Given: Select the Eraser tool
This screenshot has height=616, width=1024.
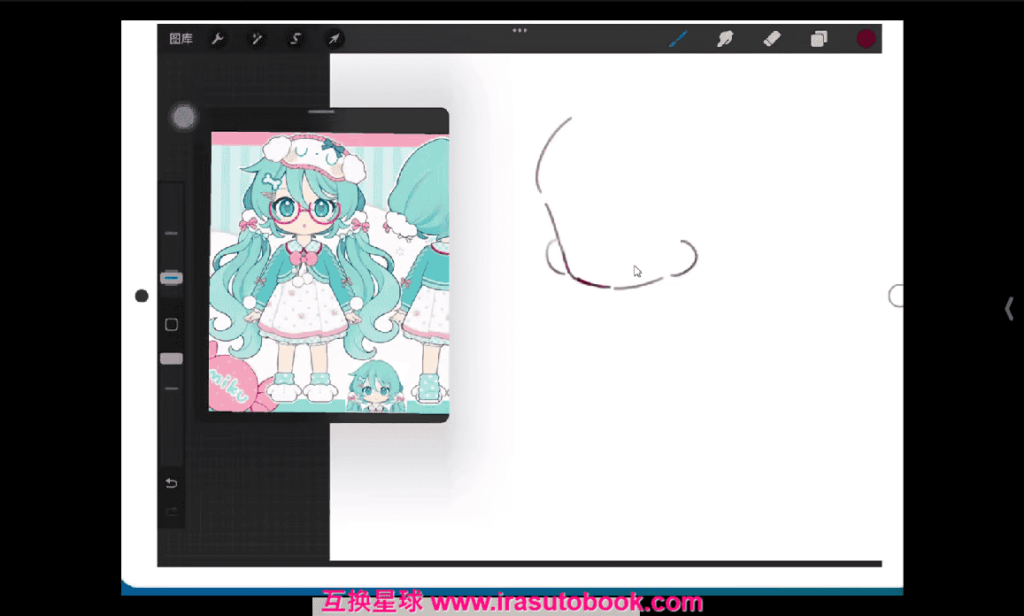Looking at the screenshot, I should tap(772, 39).
